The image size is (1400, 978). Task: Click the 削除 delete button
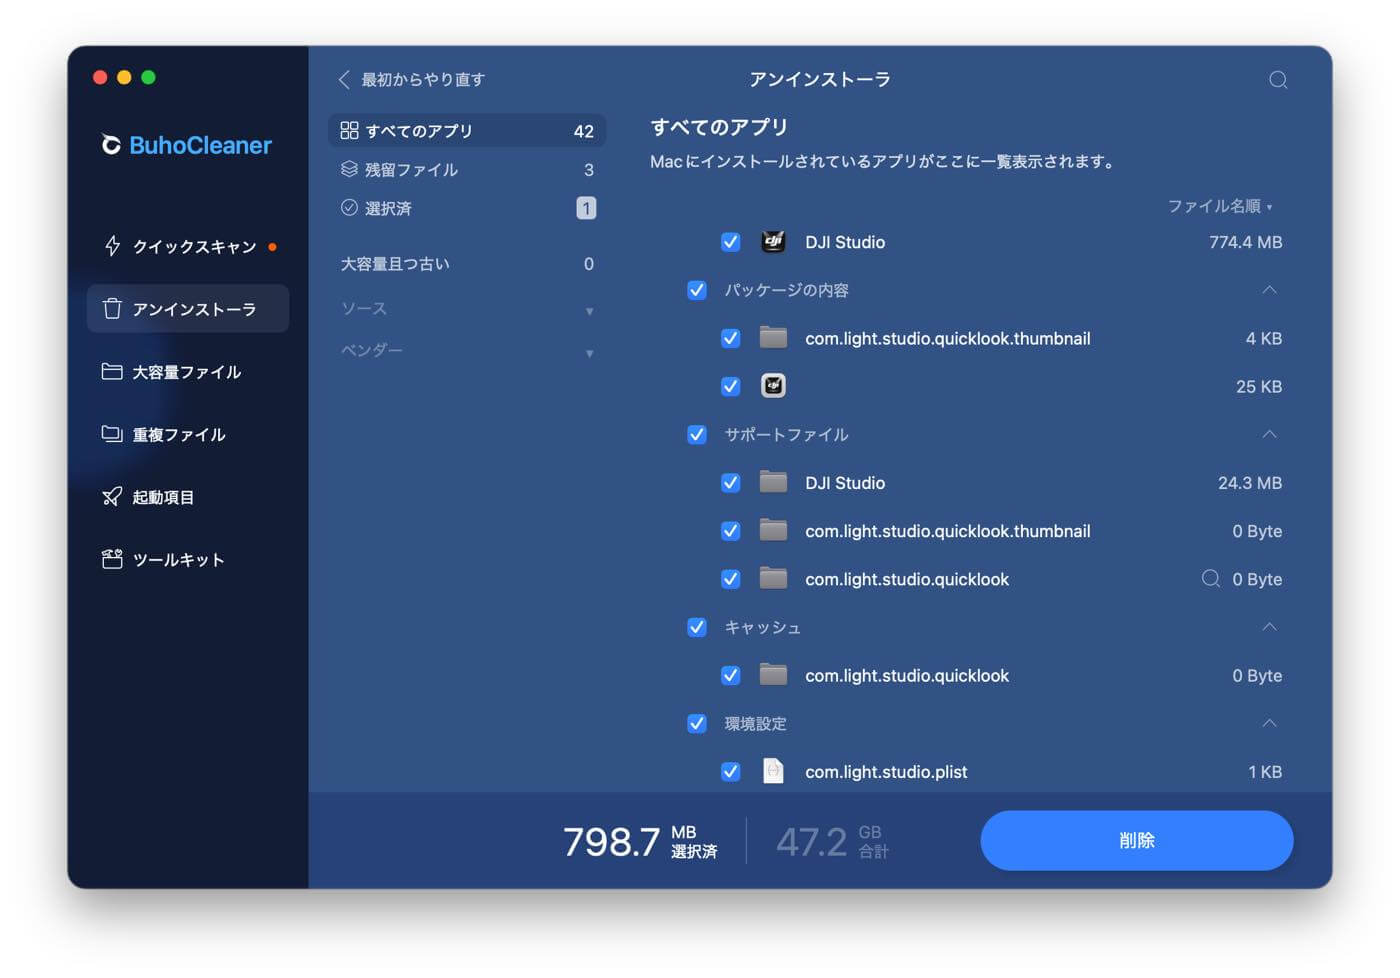[x=1136, y=840]
